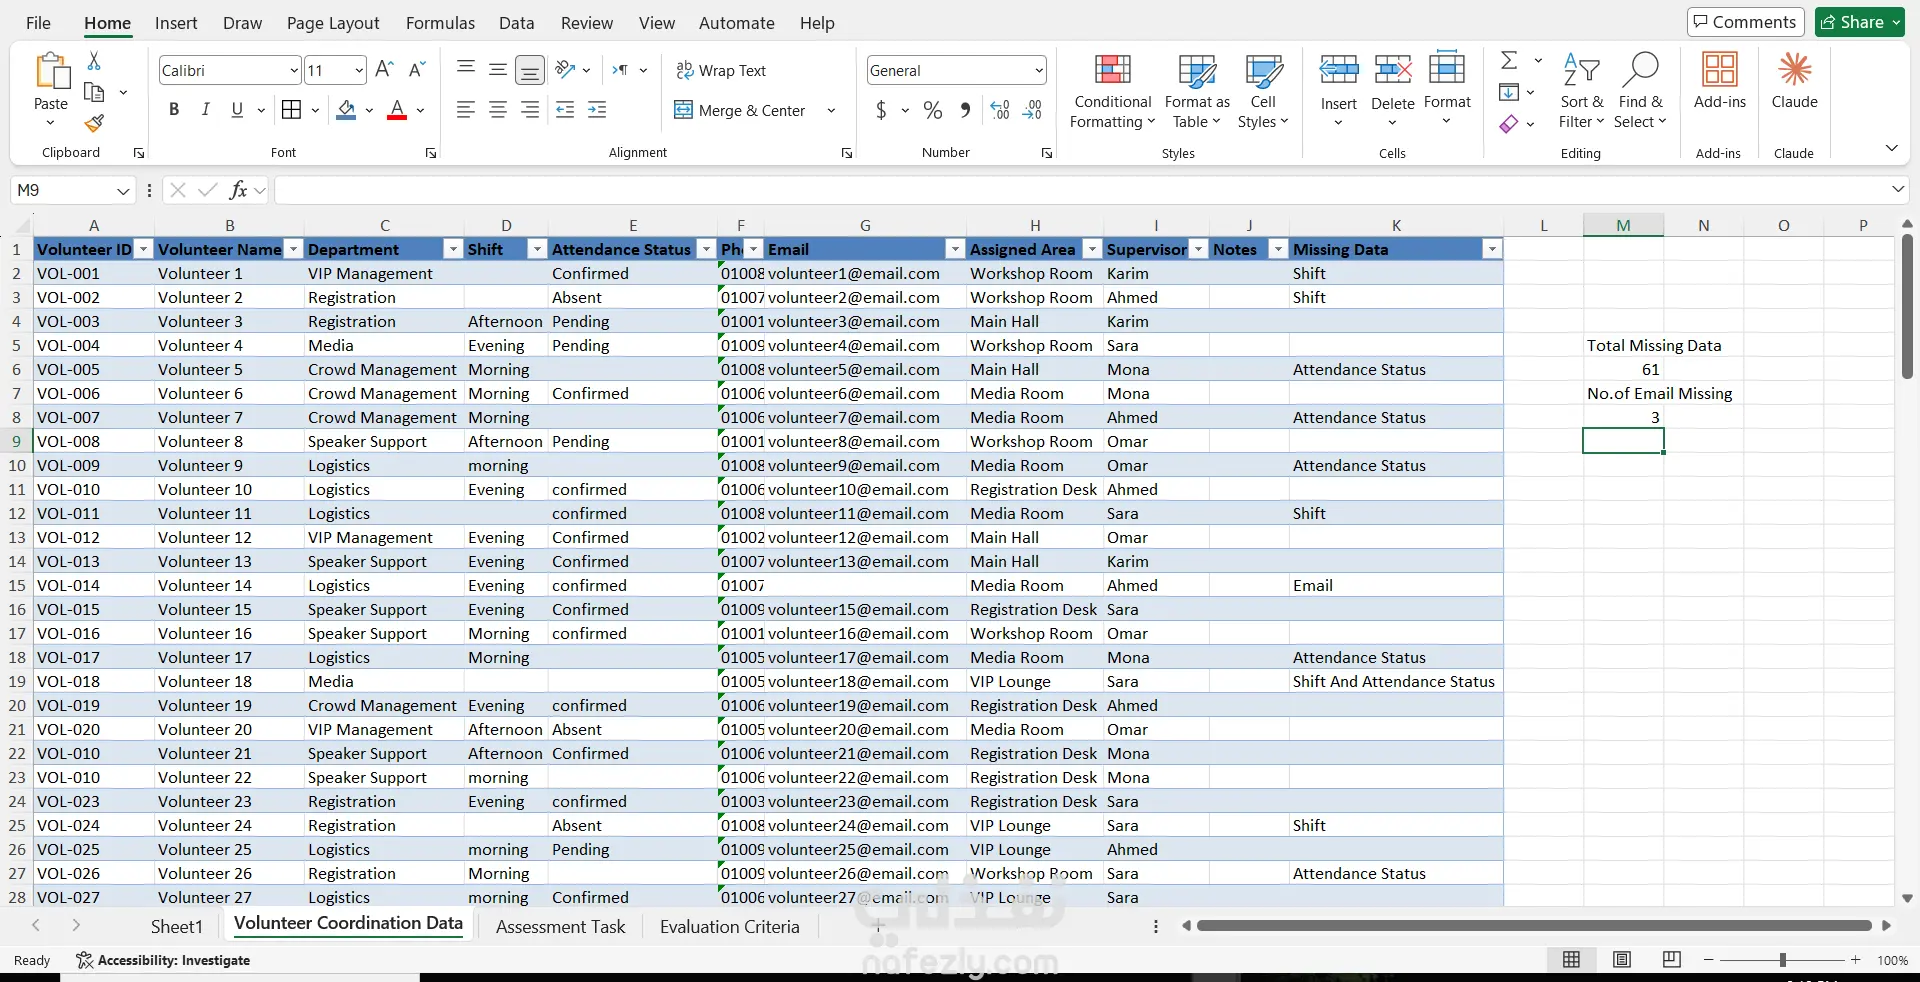Image resolution: width=1920 pixels, height=982 pixels.
Task: Open the font size dropdown
Action: (x=359, y=70)
